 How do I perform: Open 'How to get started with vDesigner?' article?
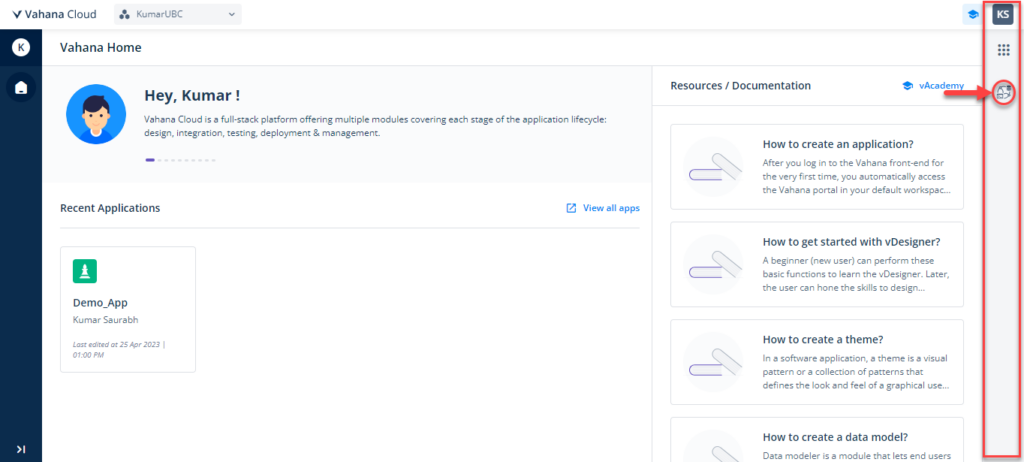[817, 264]
